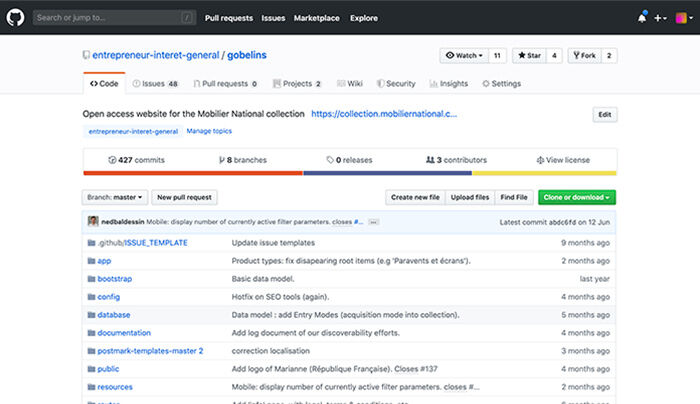Open the app folder
This screenshot has width=700, height=404.
pos(104,261)
